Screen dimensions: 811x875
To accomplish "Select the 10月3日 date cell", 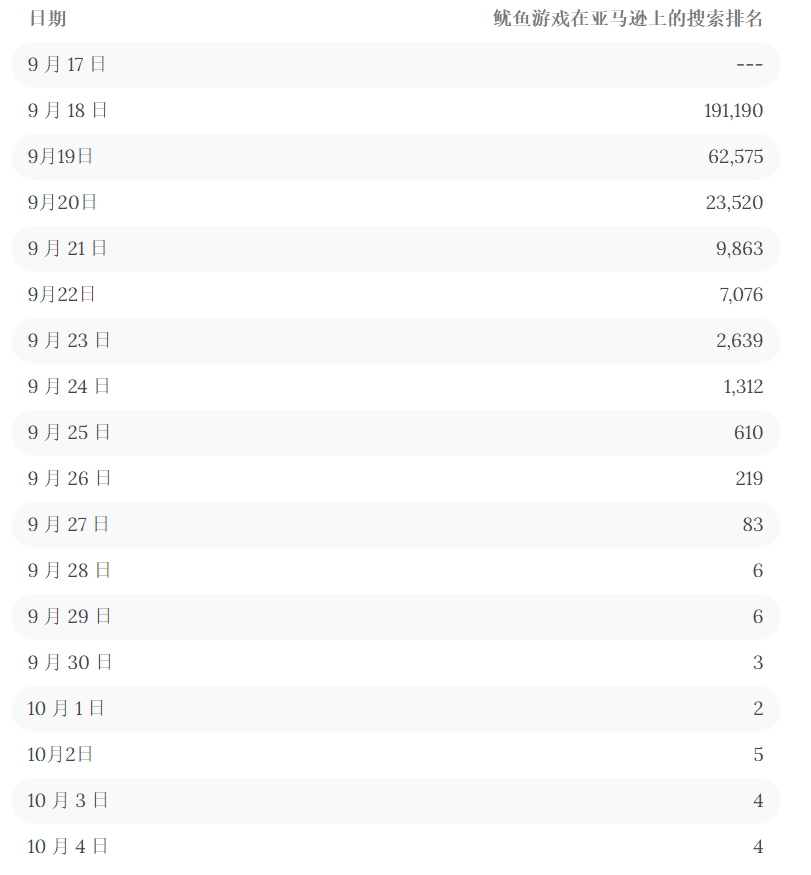I will (x=68, y=801).
